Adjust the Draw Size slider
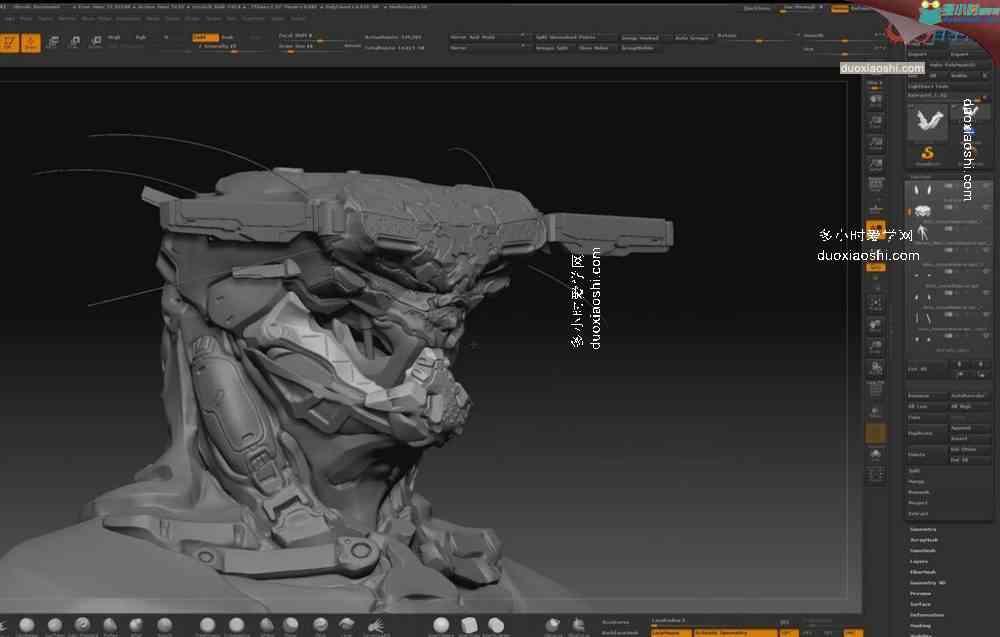 tap(310, 47)
